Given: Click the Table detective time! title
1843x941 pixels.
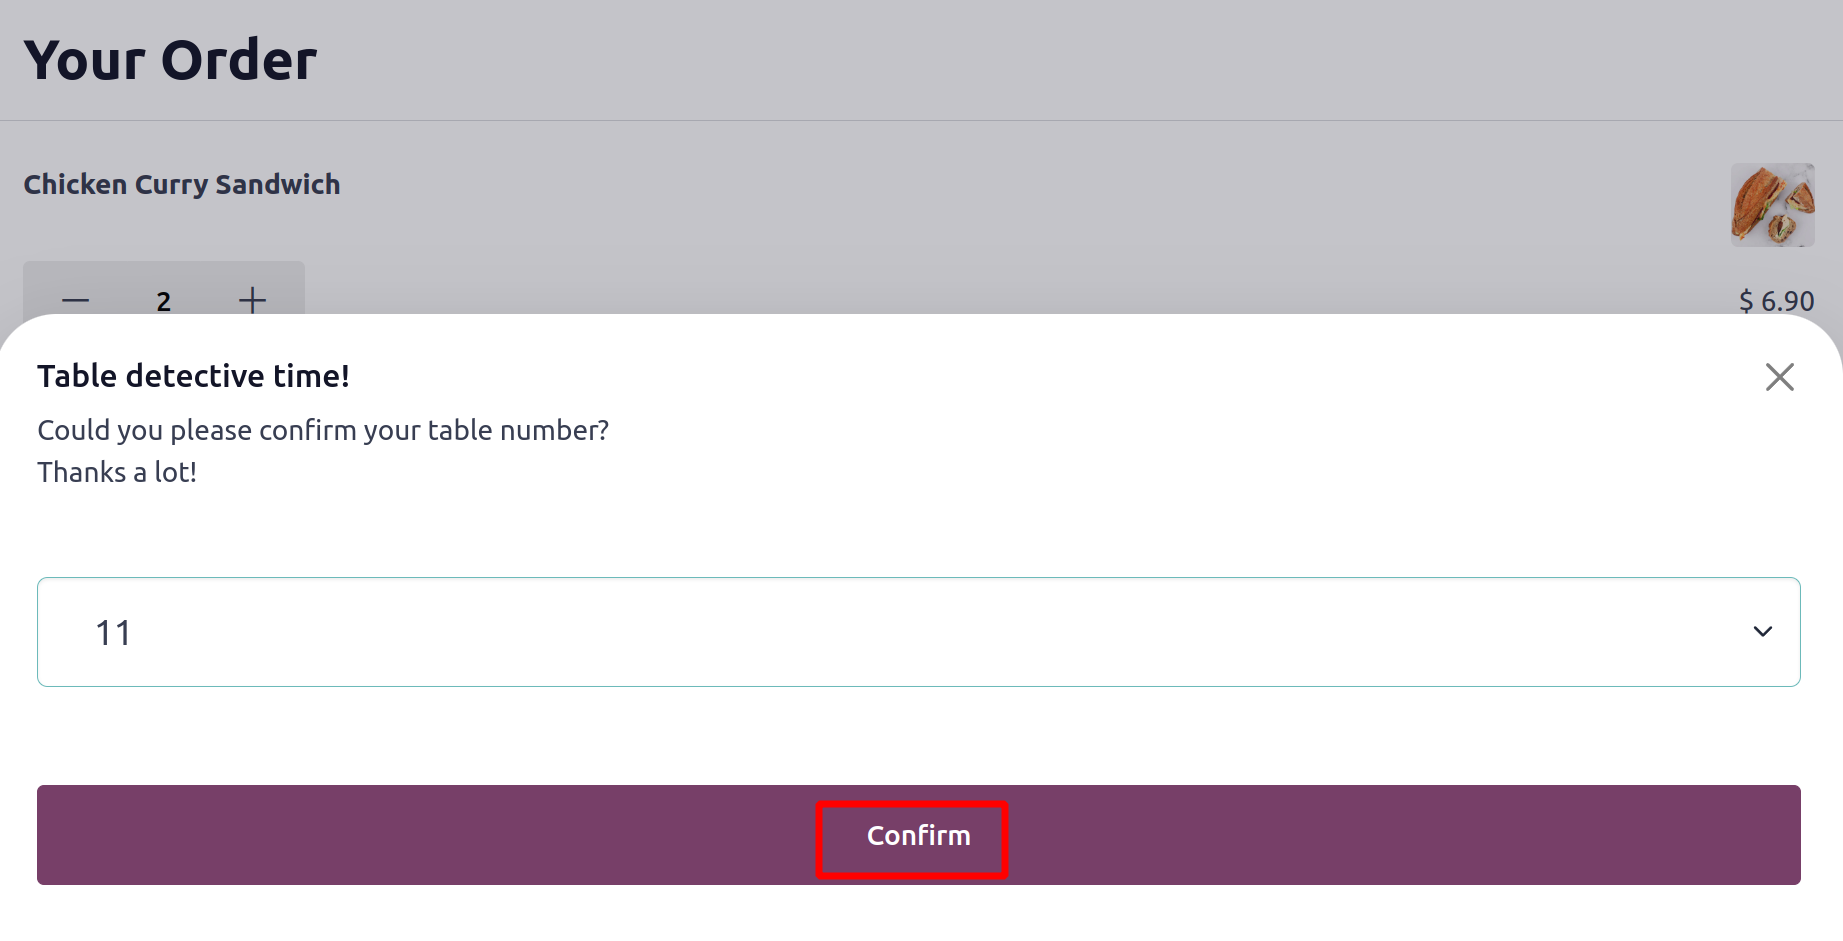Looking at the screenshot, I should coord(194,376).
